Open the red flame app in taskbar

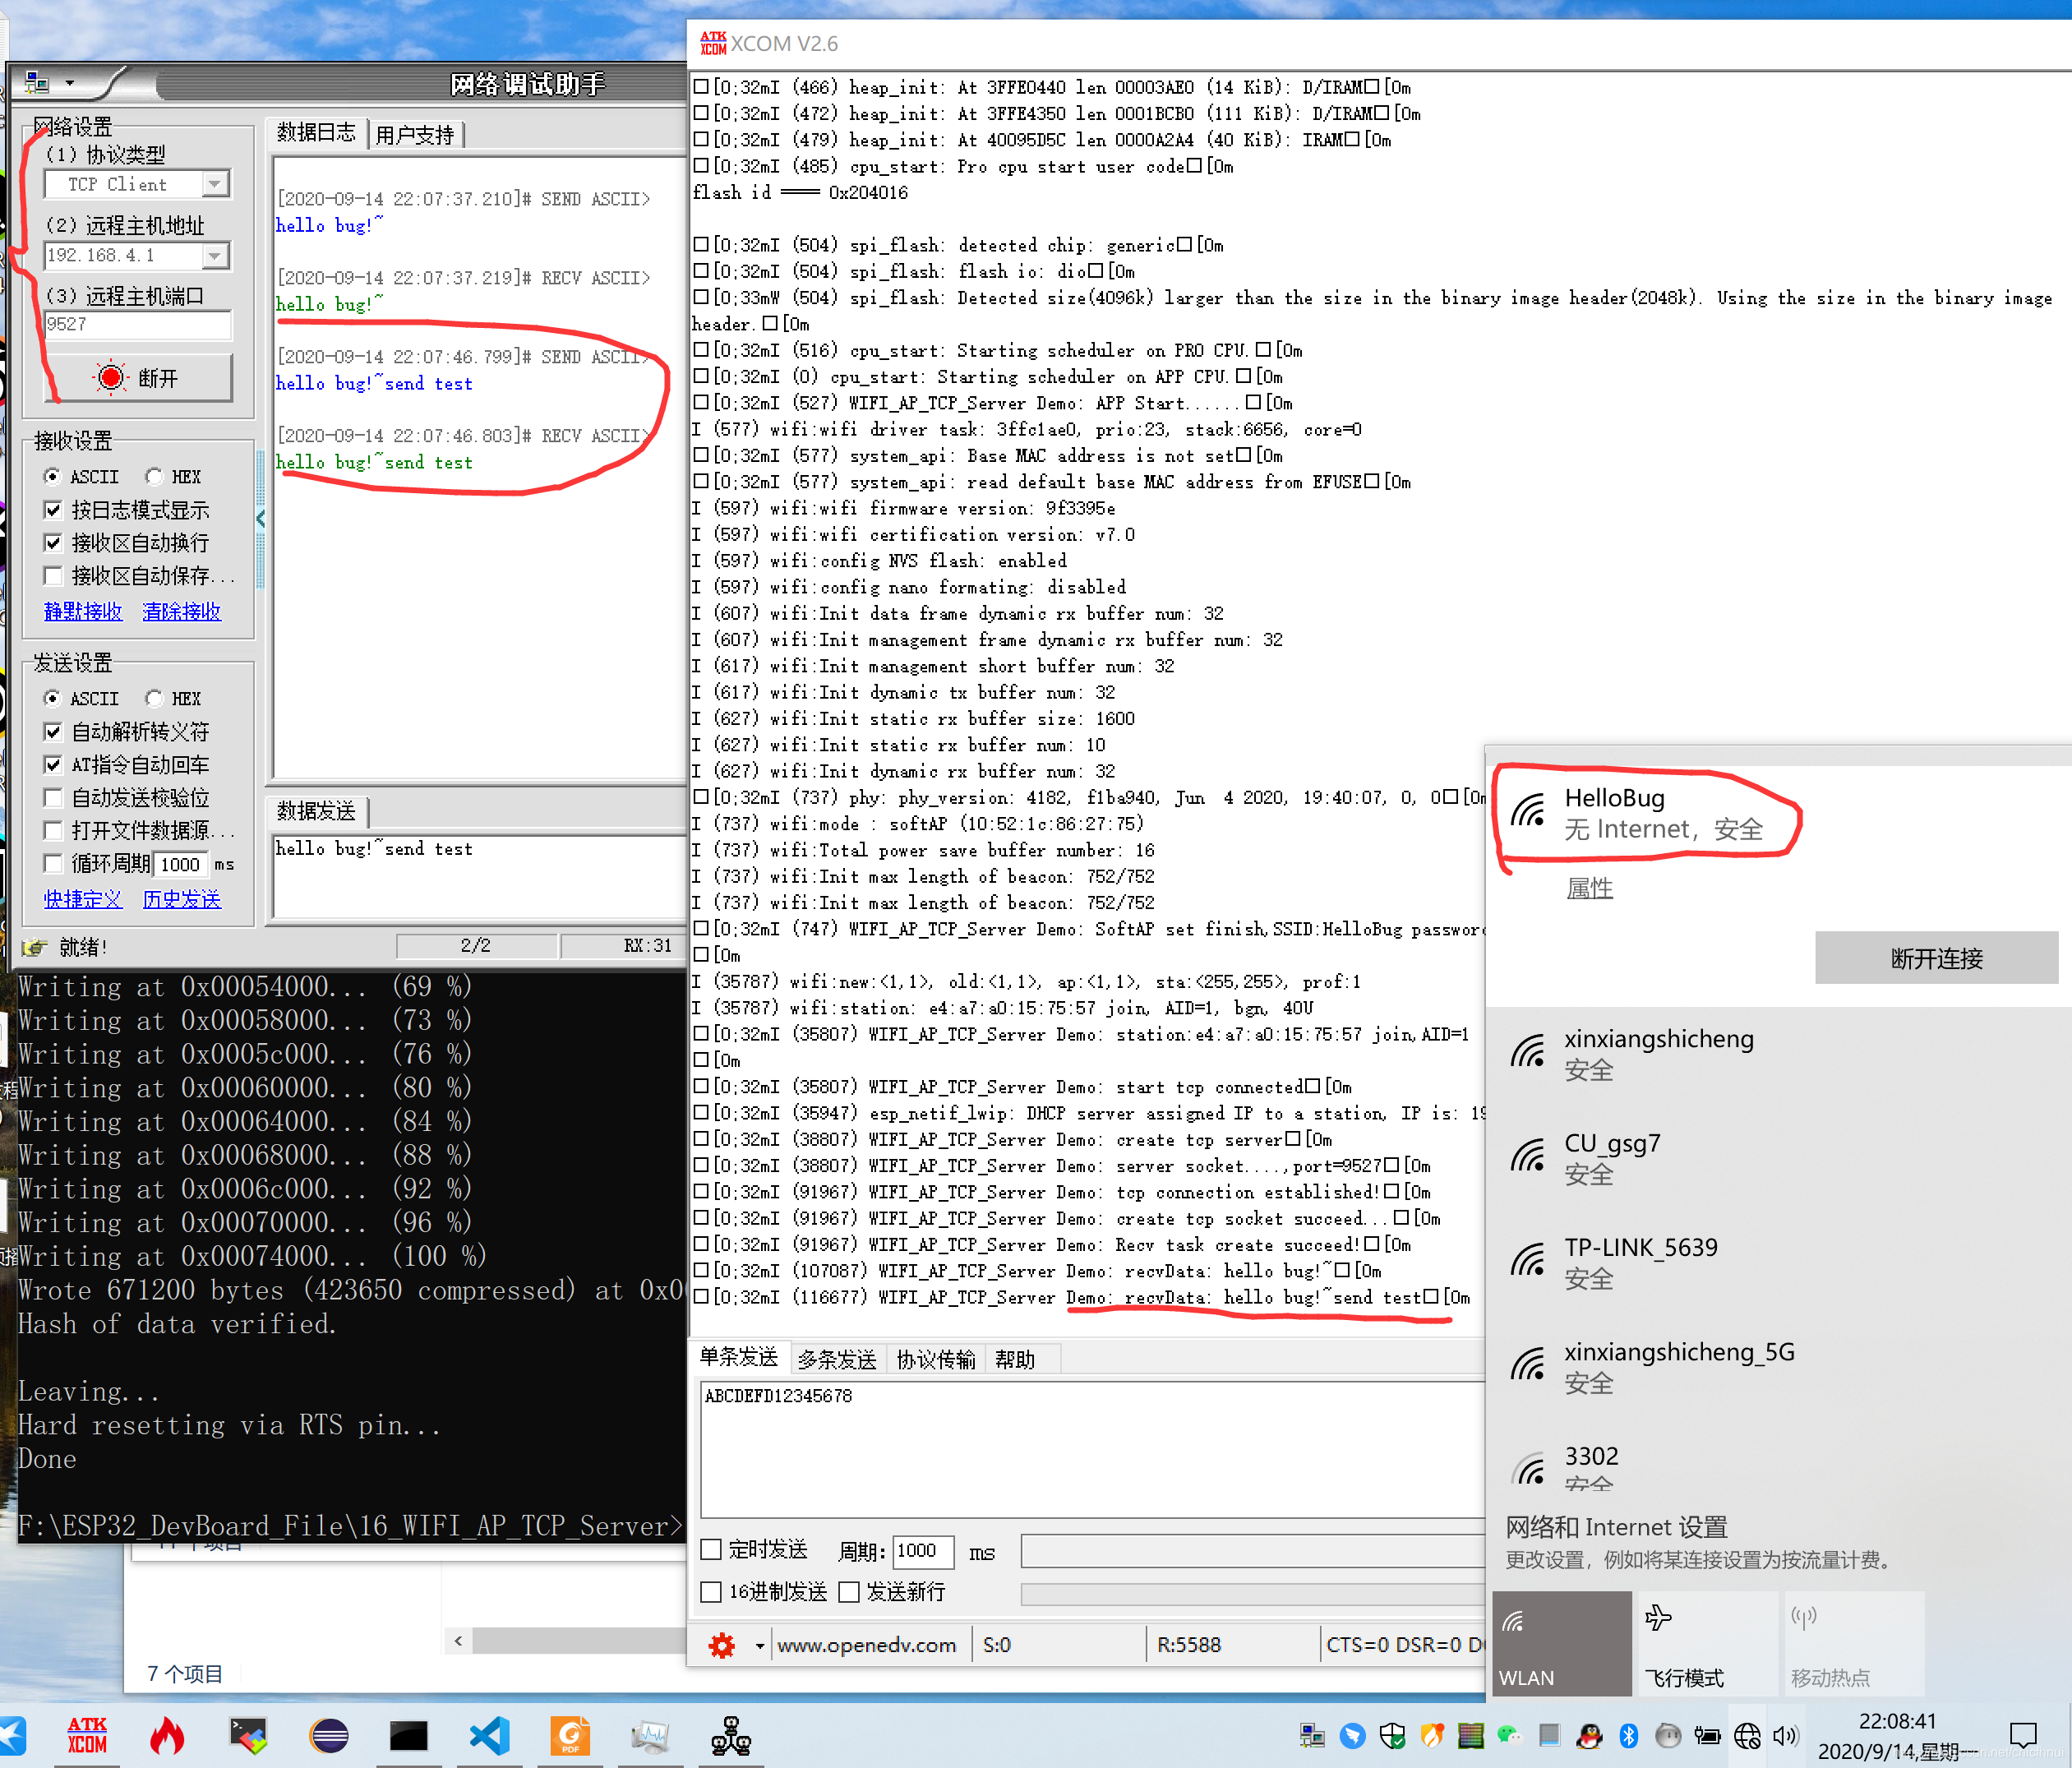(167, 1736)
